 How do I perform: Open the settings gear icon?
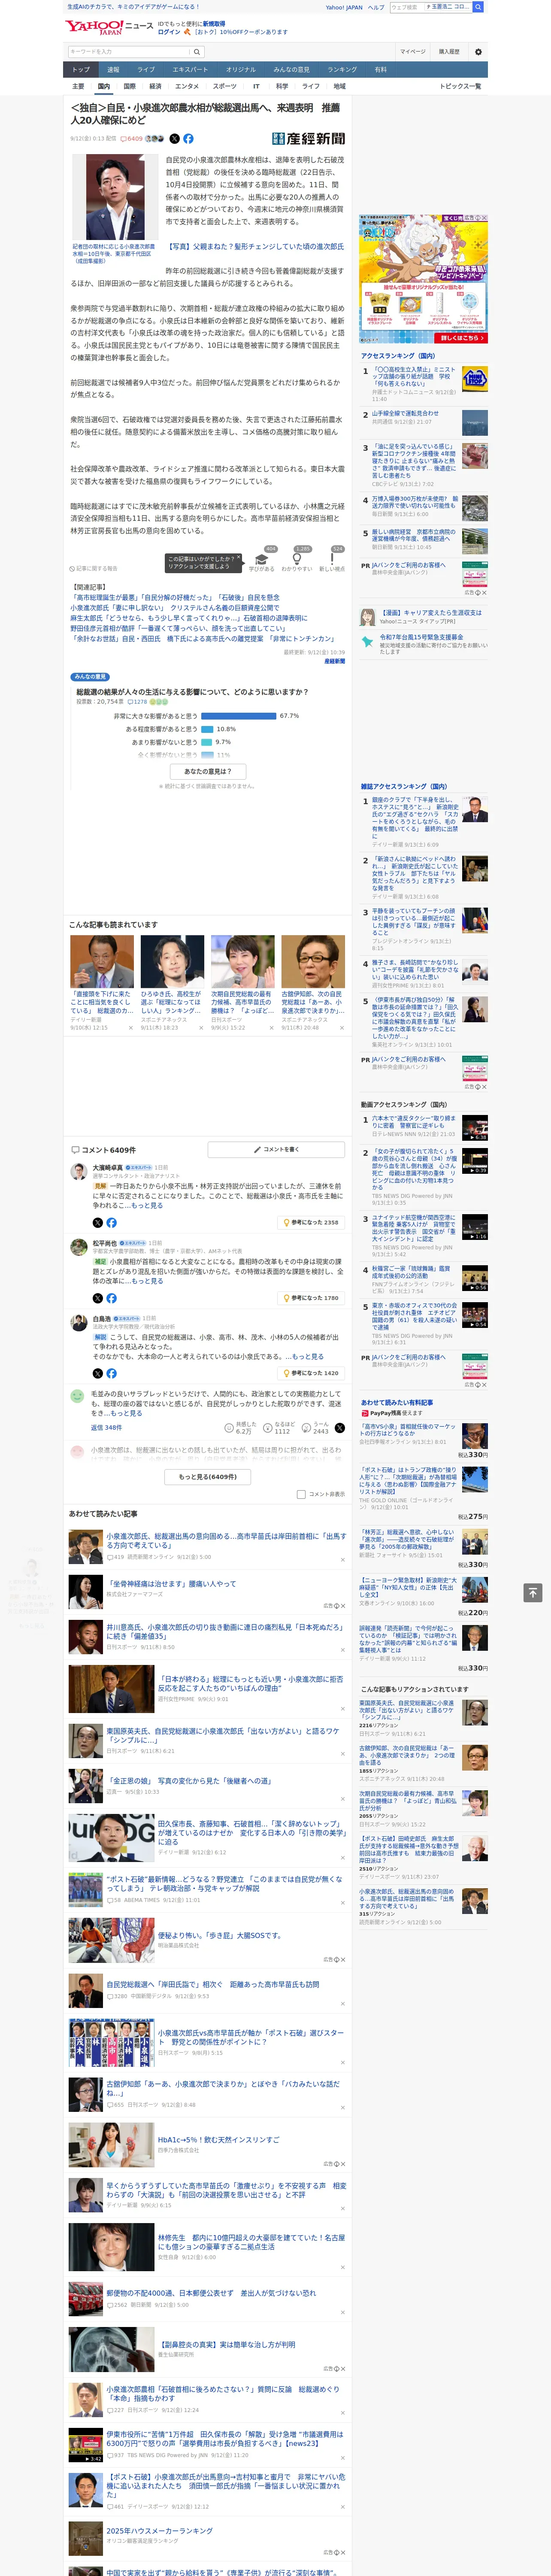click(478, 52)
